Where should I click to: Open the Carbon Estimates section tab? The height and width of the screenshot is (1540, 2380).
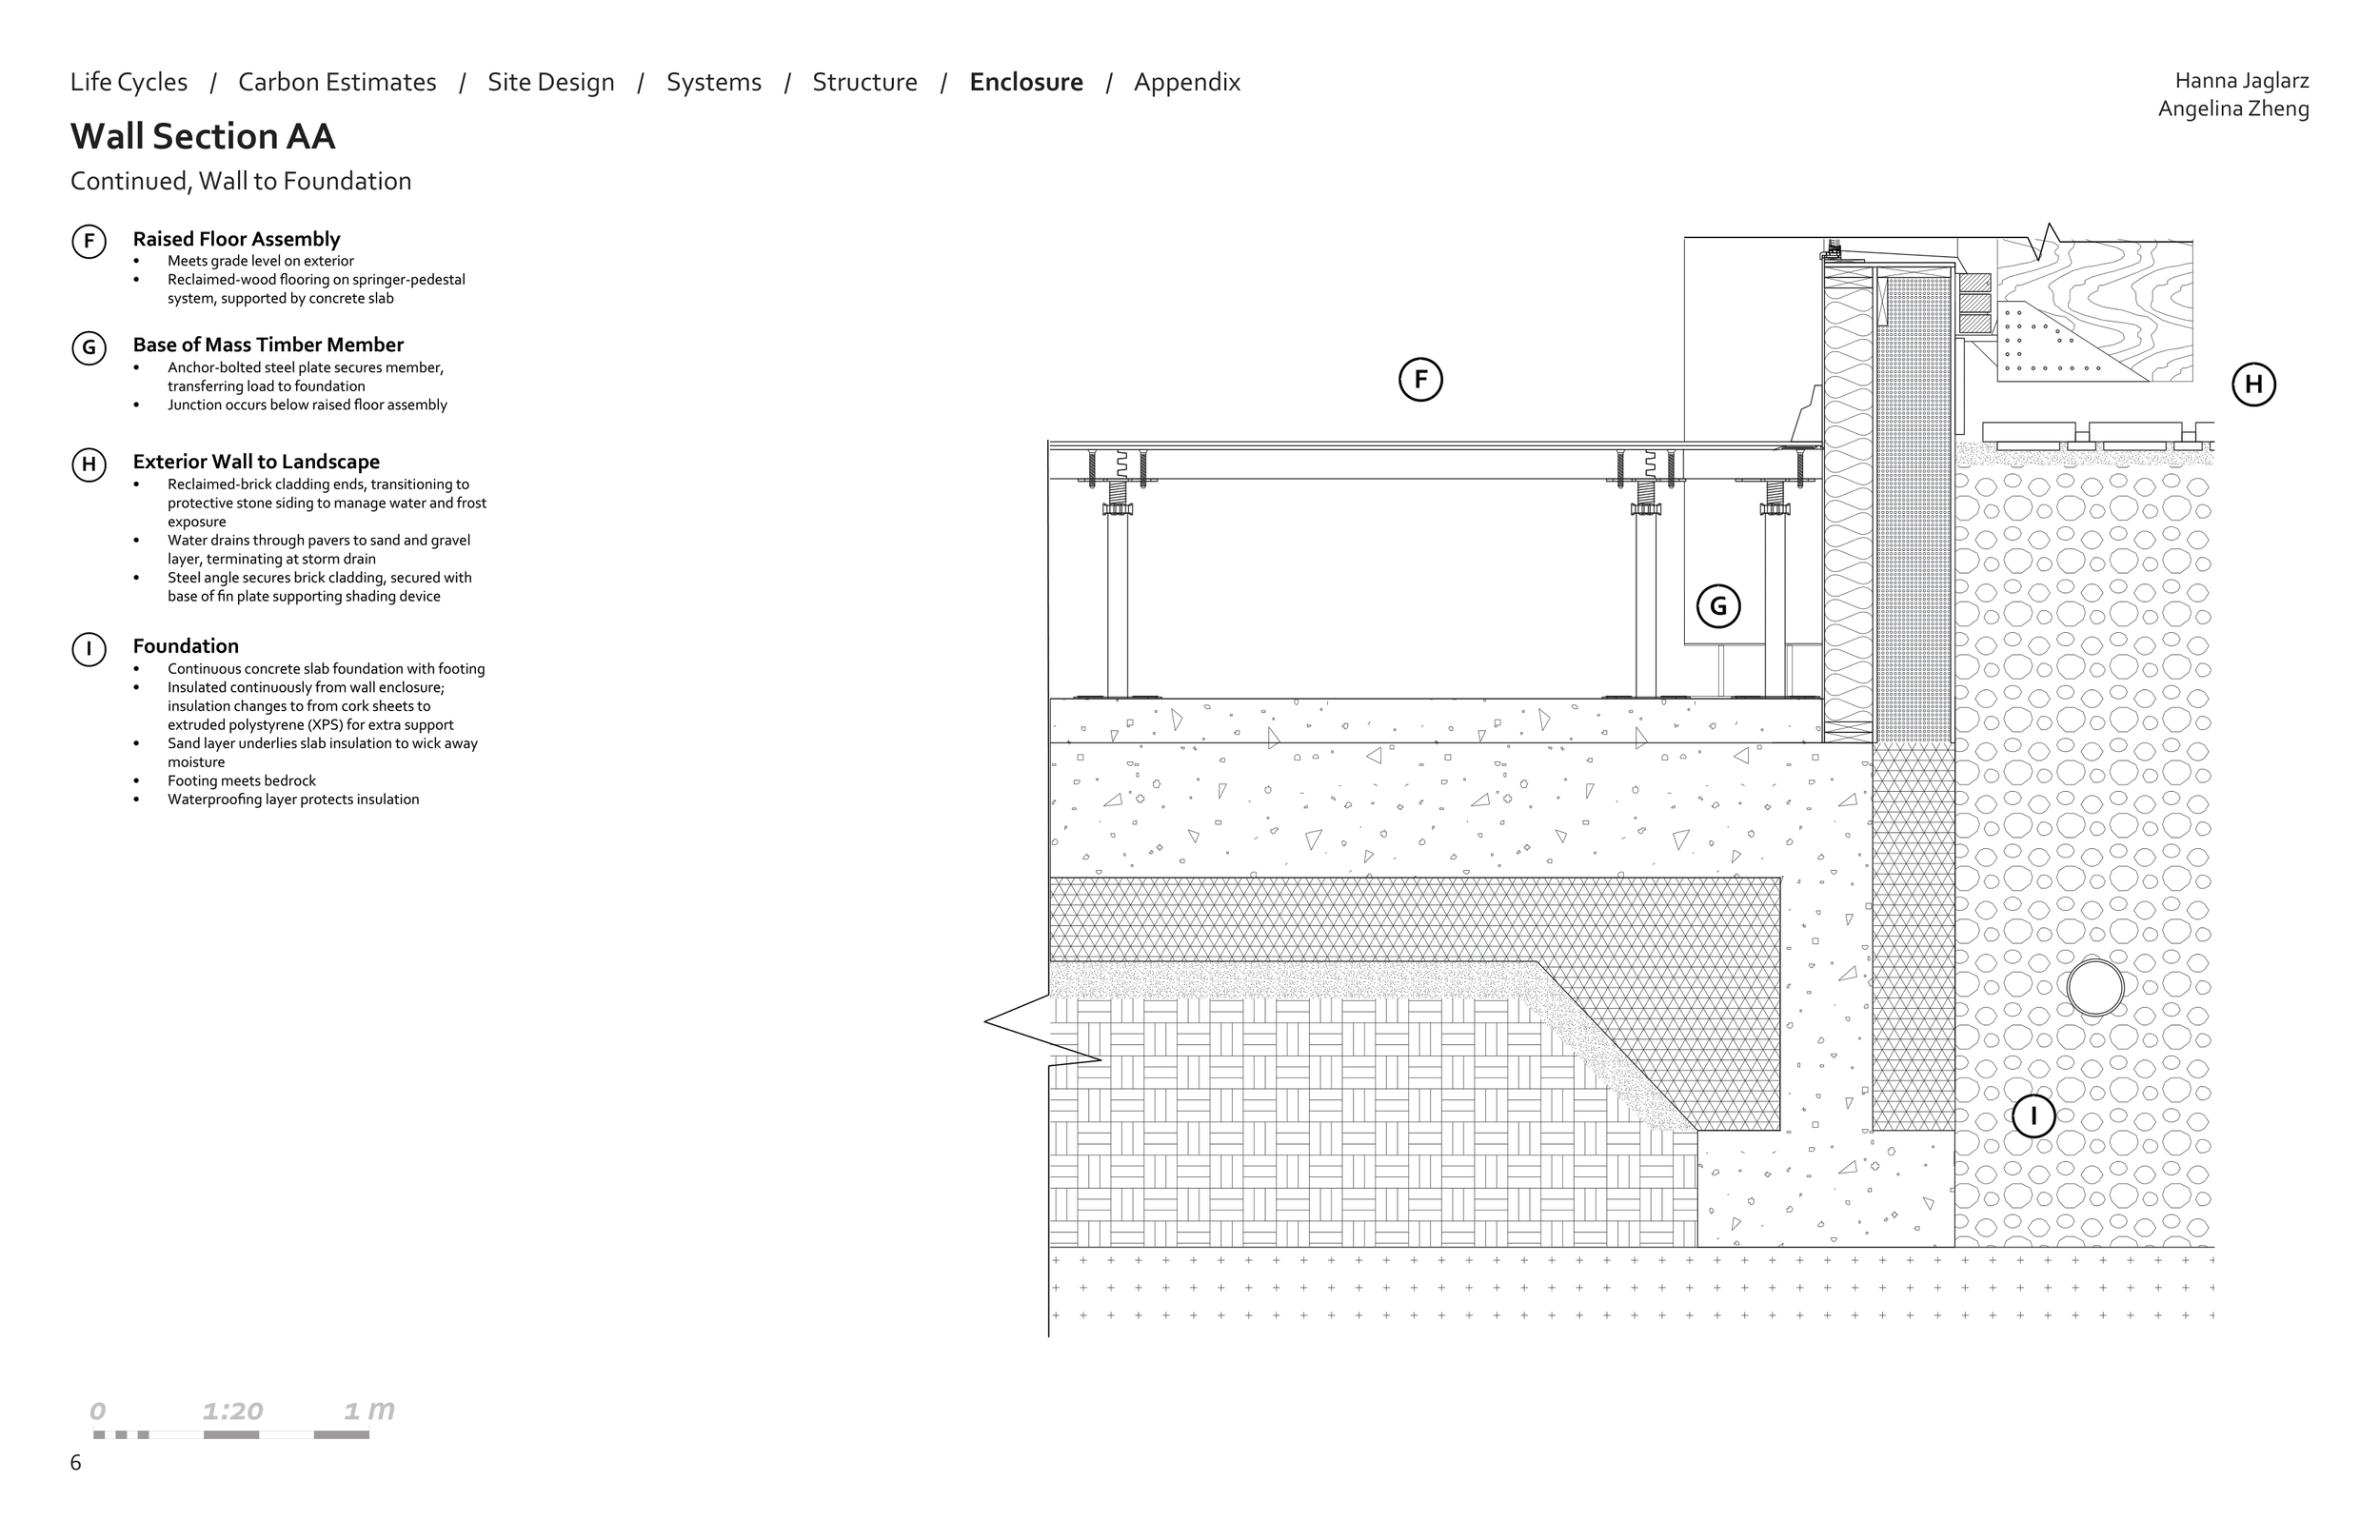pos(337,82)
